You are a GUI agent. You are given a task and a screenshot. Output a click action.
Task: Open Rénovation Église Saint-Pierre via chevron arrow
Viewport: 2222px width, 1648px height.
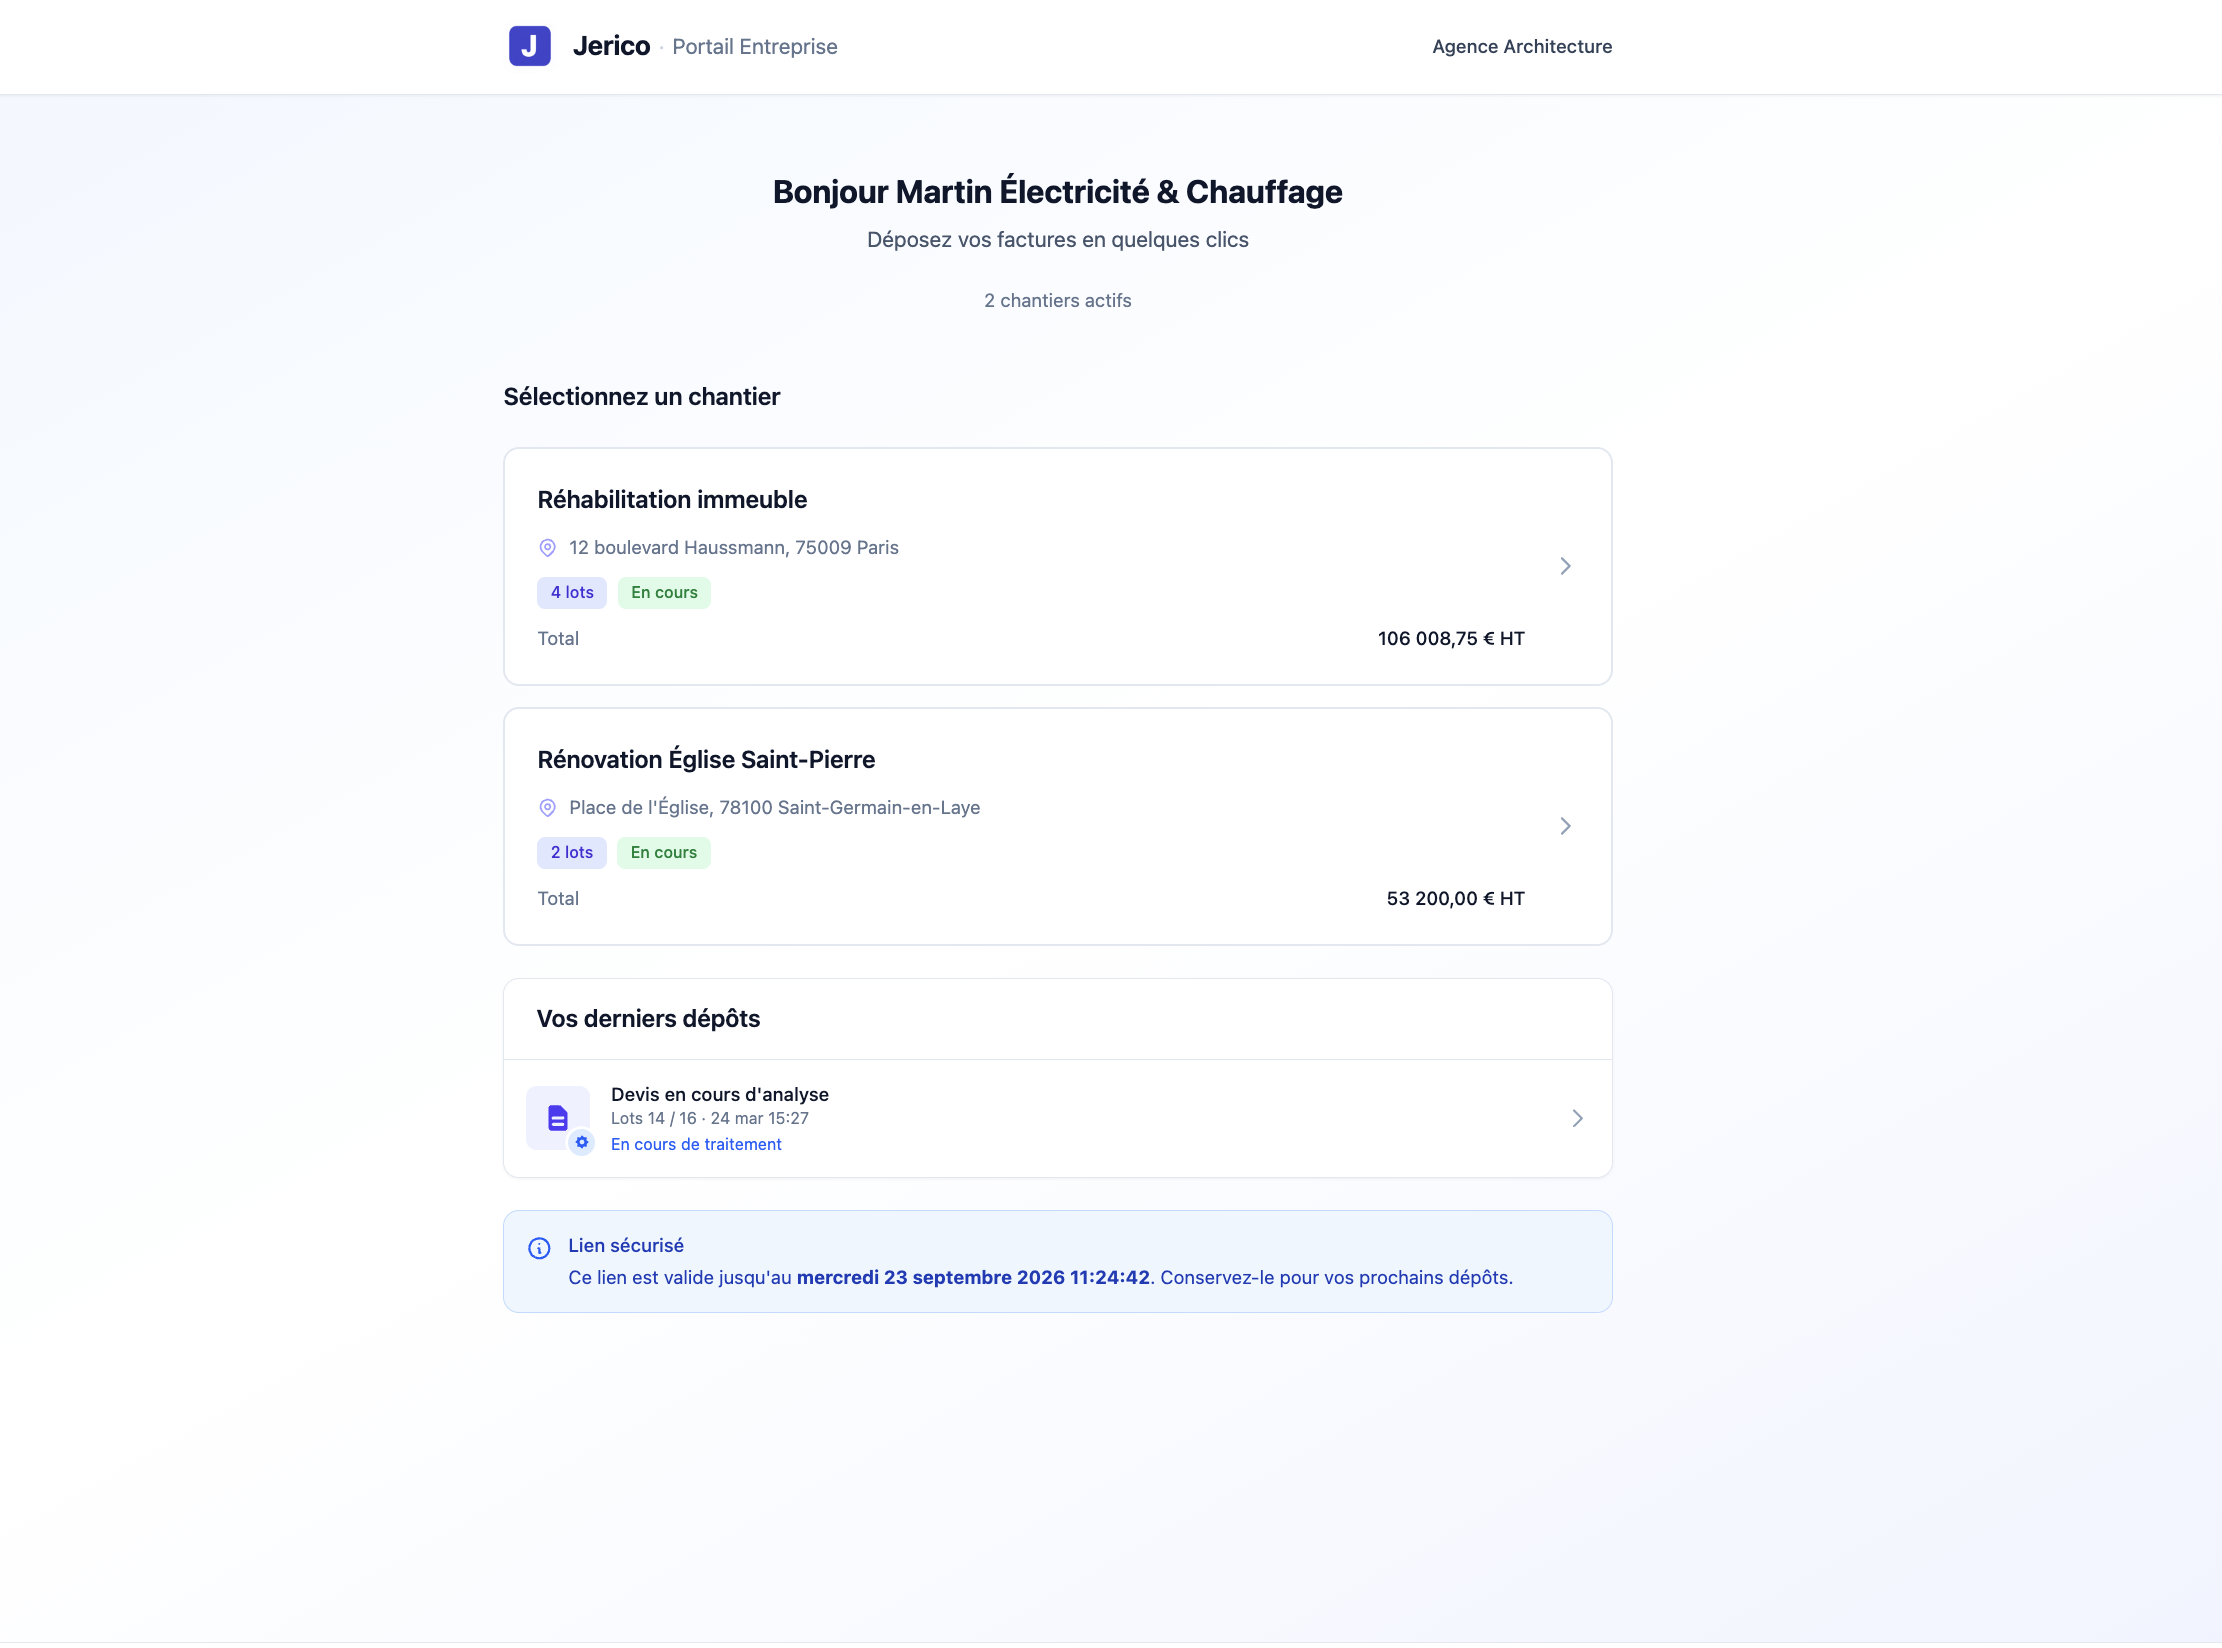point(1565,826)
